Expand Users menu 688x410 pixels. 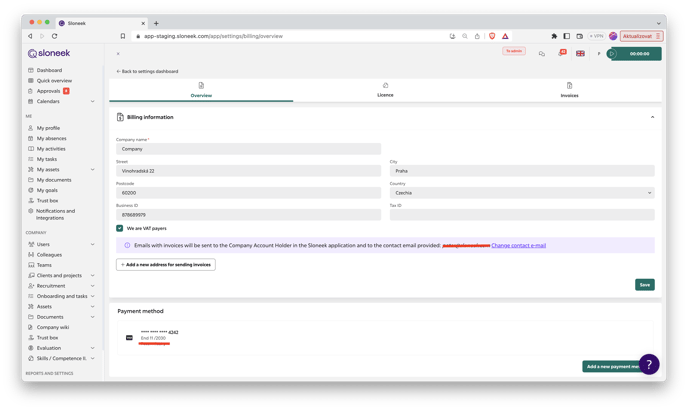coord(93,245)
